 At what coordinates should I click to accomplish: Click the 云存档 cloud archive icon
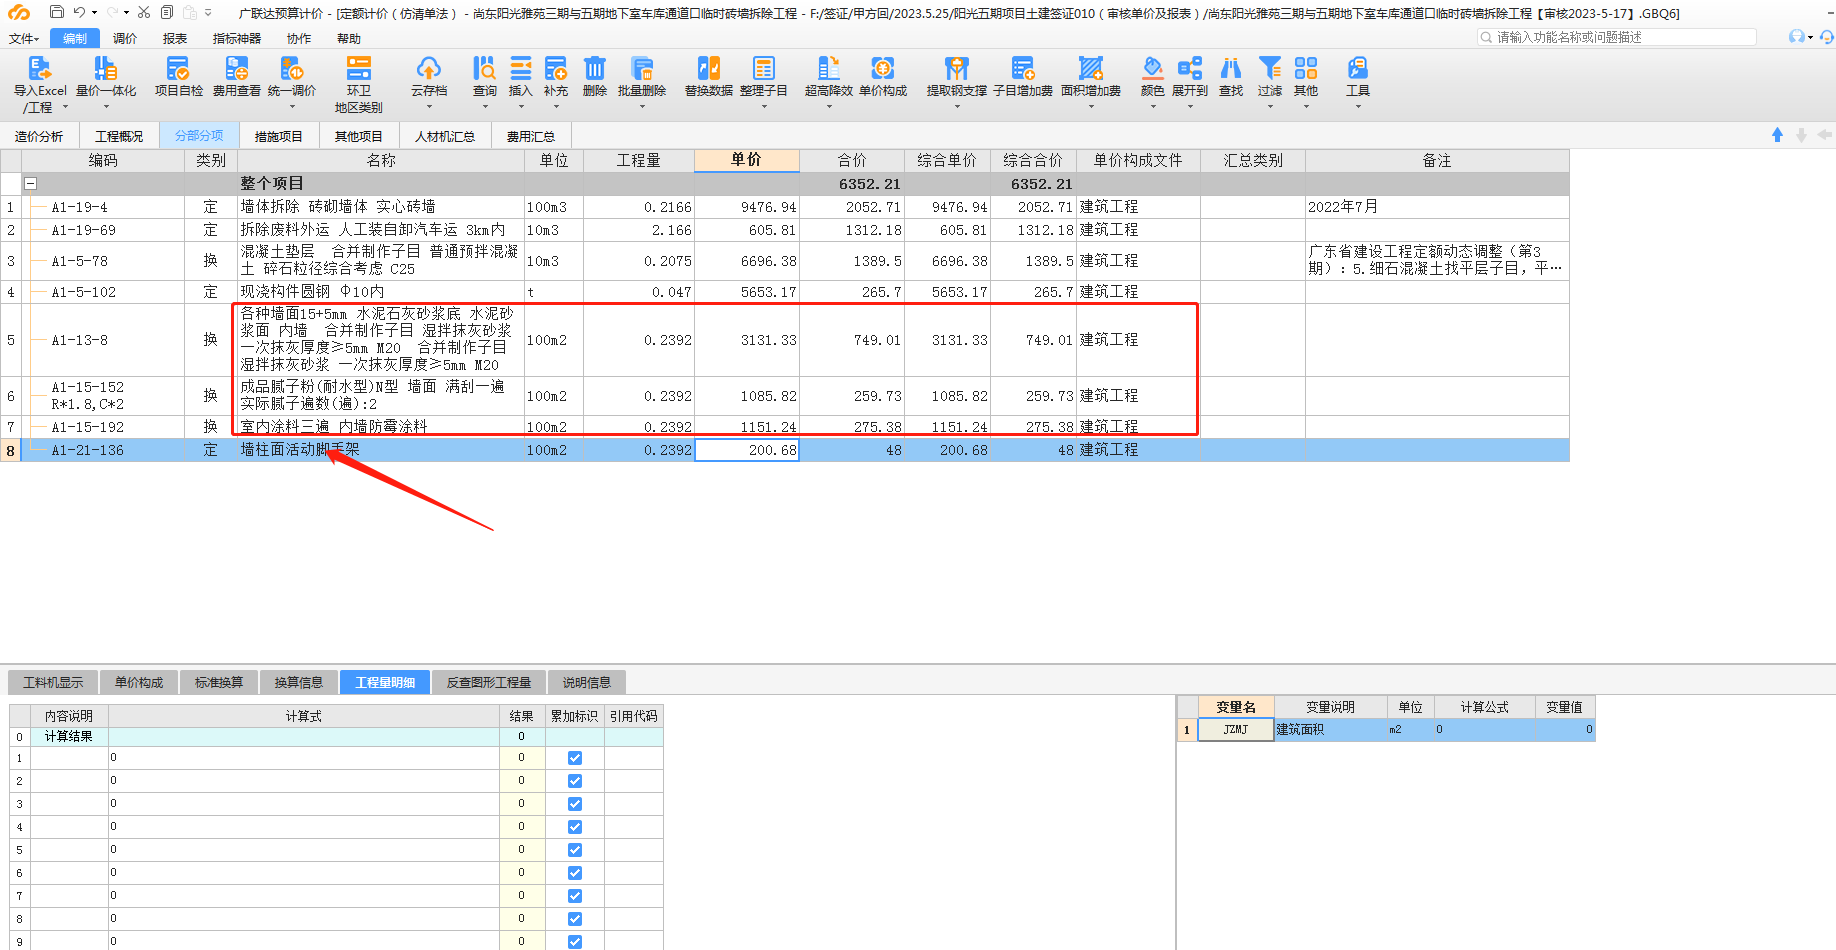point(429,68)
